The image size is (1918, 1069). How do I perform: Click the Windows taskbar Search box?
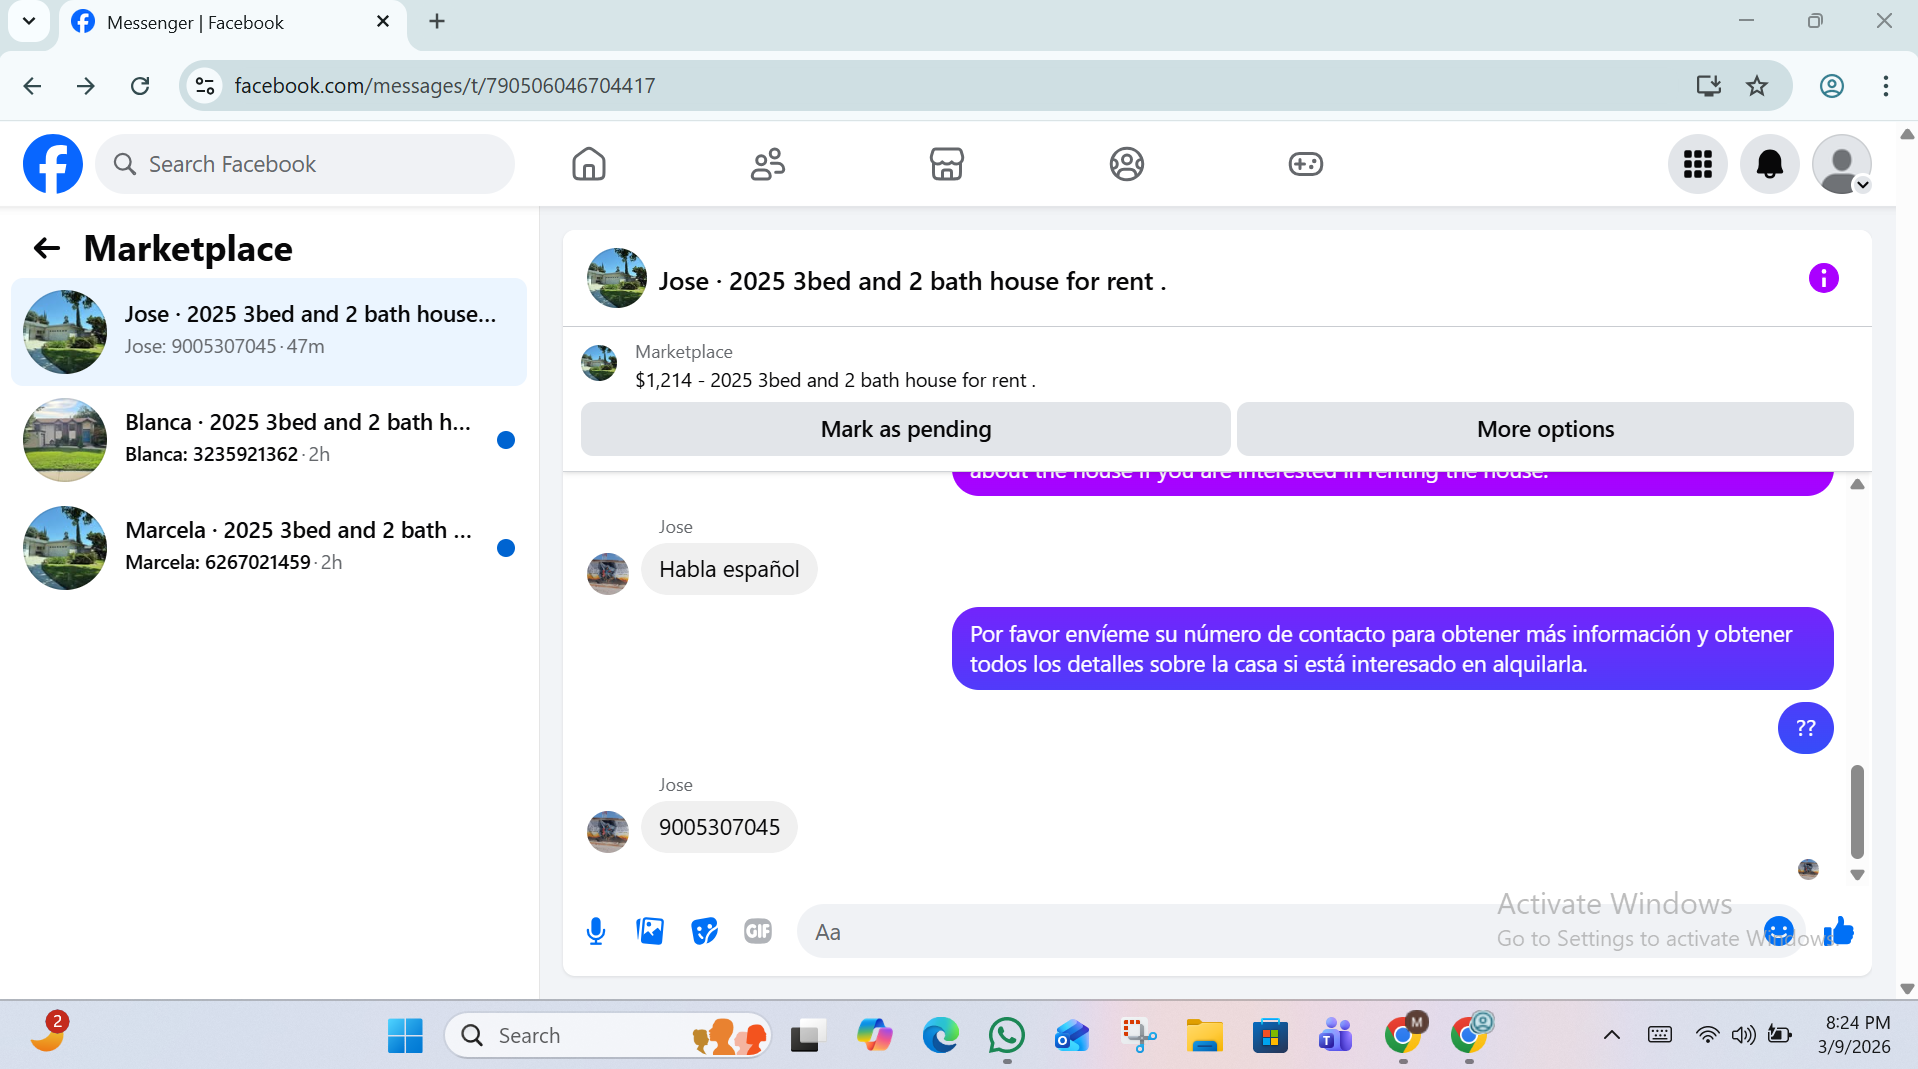coord(608,1036)
